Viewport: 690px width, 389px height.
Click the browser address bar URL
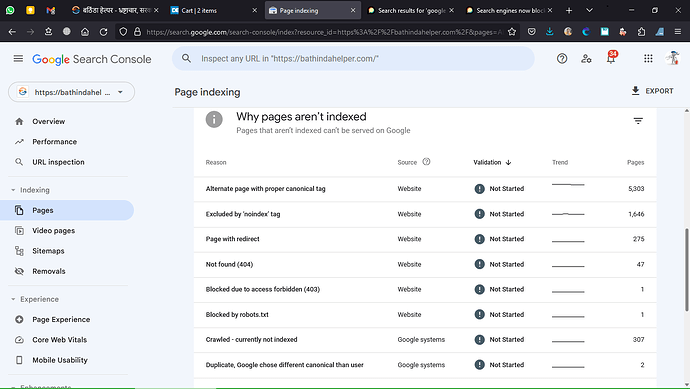click(x=324, y=32)
